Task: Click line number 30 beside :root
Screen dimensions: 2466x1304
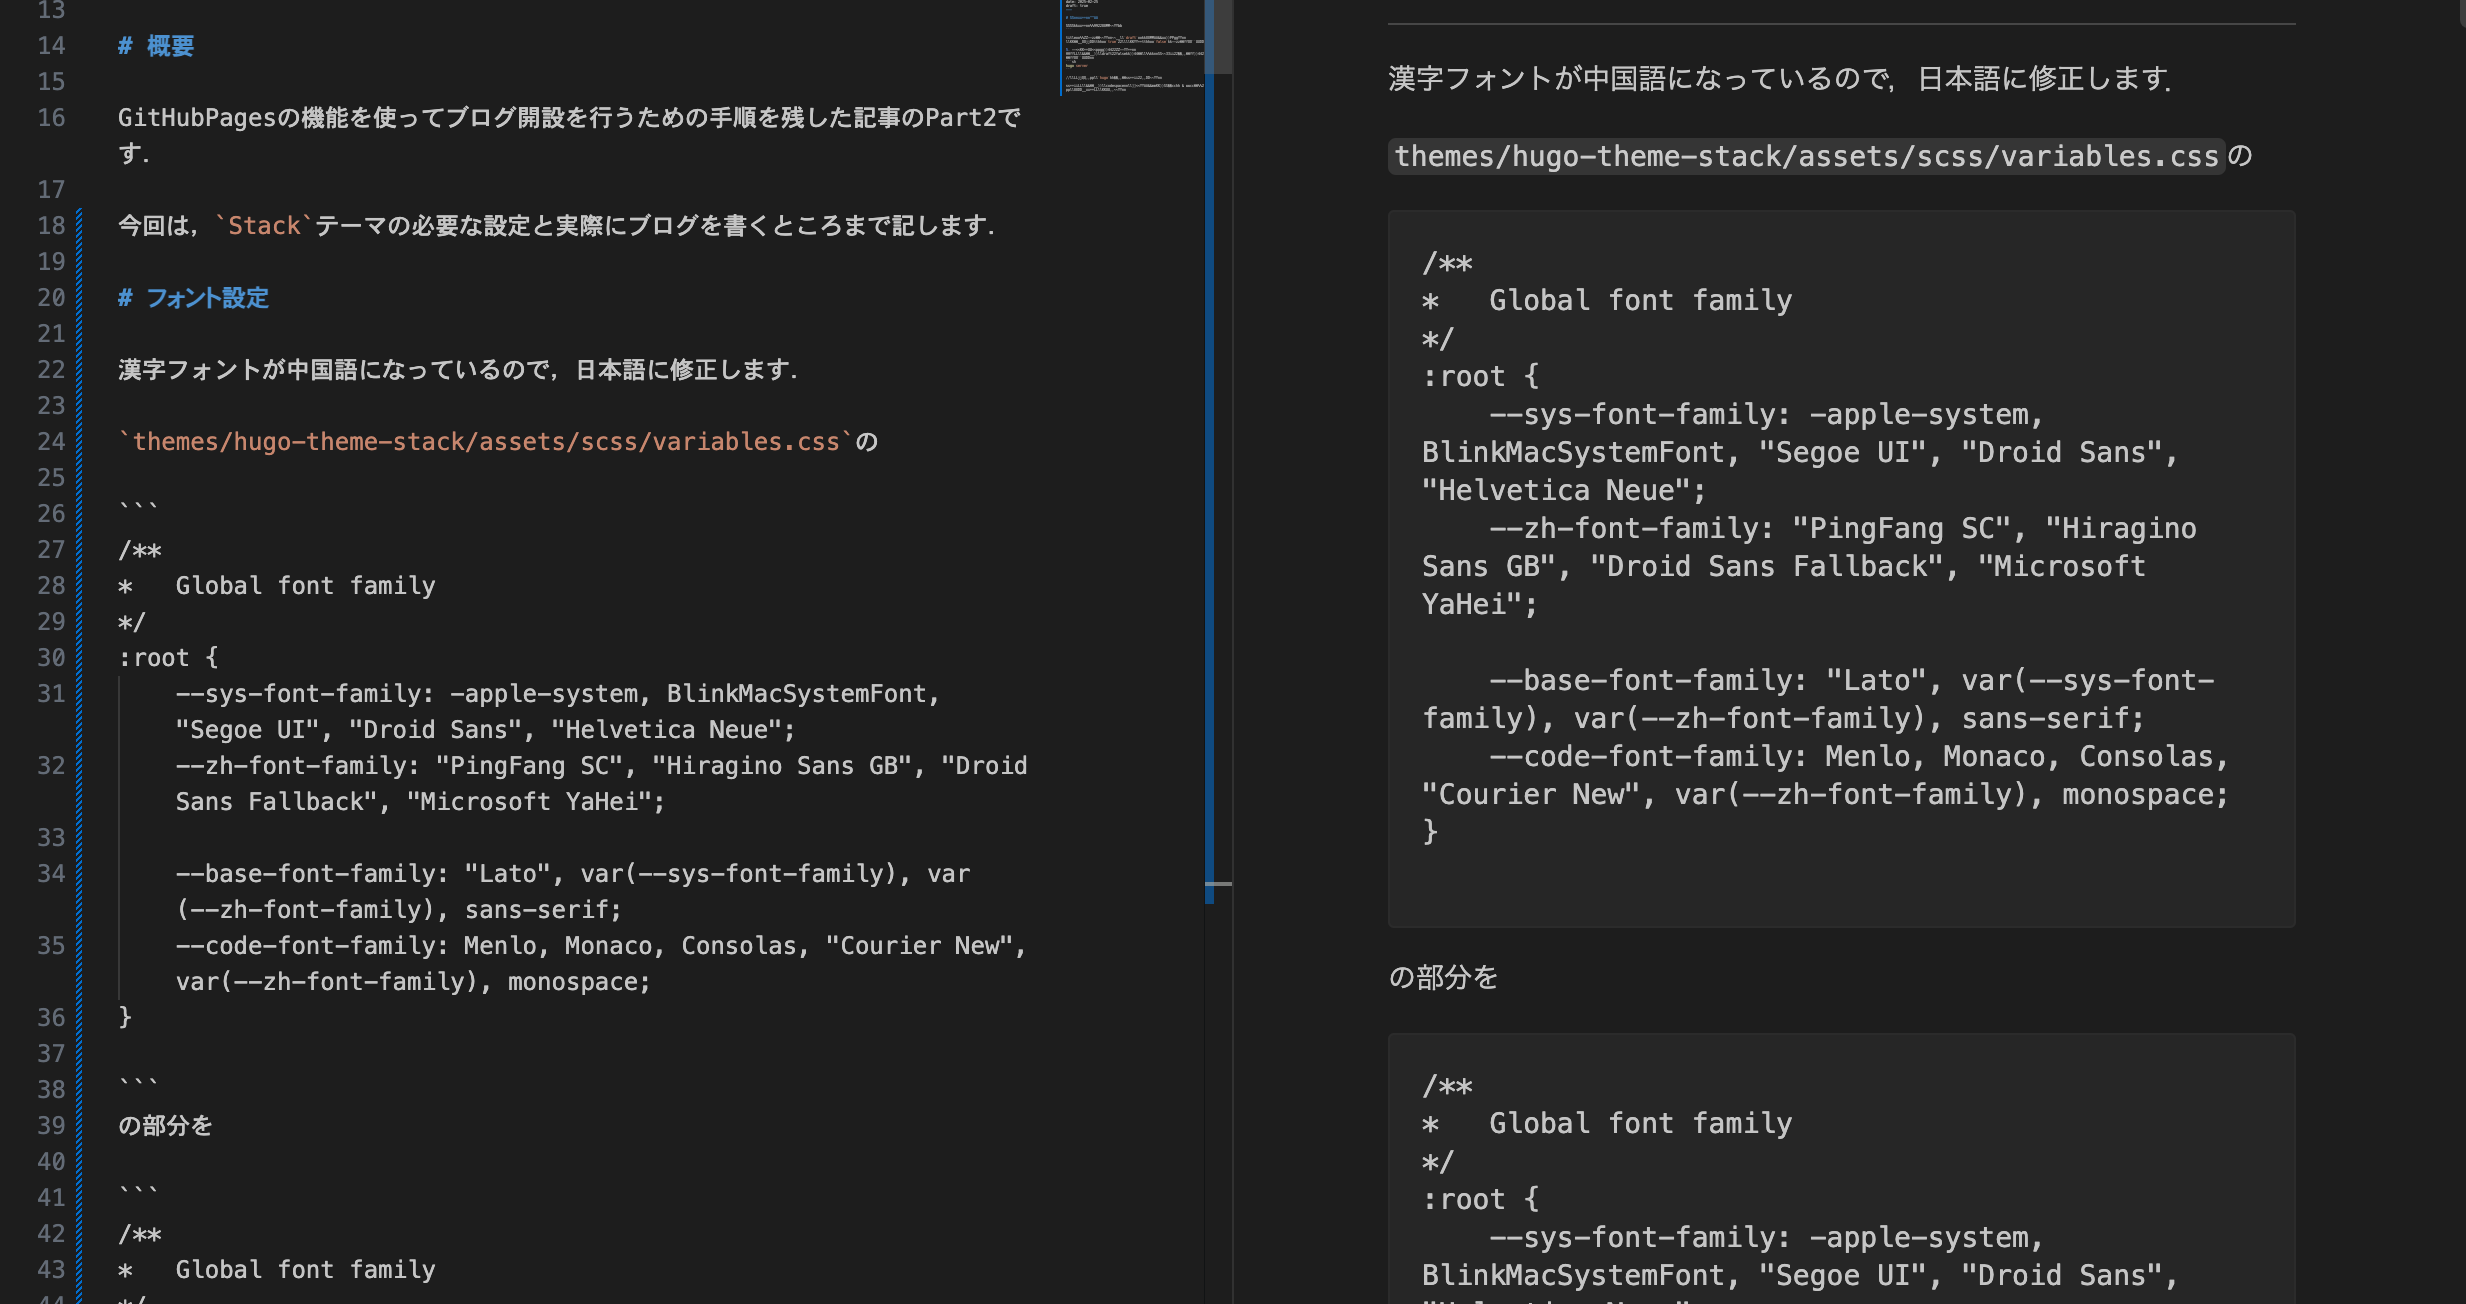Action: [x=50, y=657]
